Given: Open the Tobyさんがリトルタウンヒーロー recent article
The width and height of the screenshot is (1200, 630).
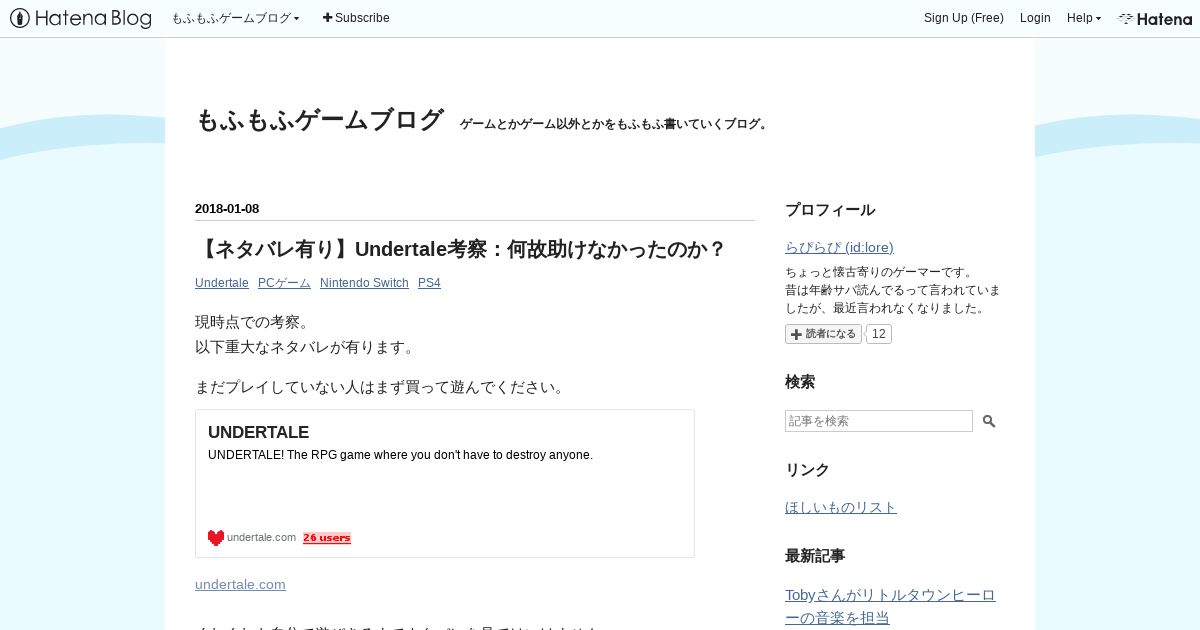Looking at the screenshot, I should [x=890, y=606].
